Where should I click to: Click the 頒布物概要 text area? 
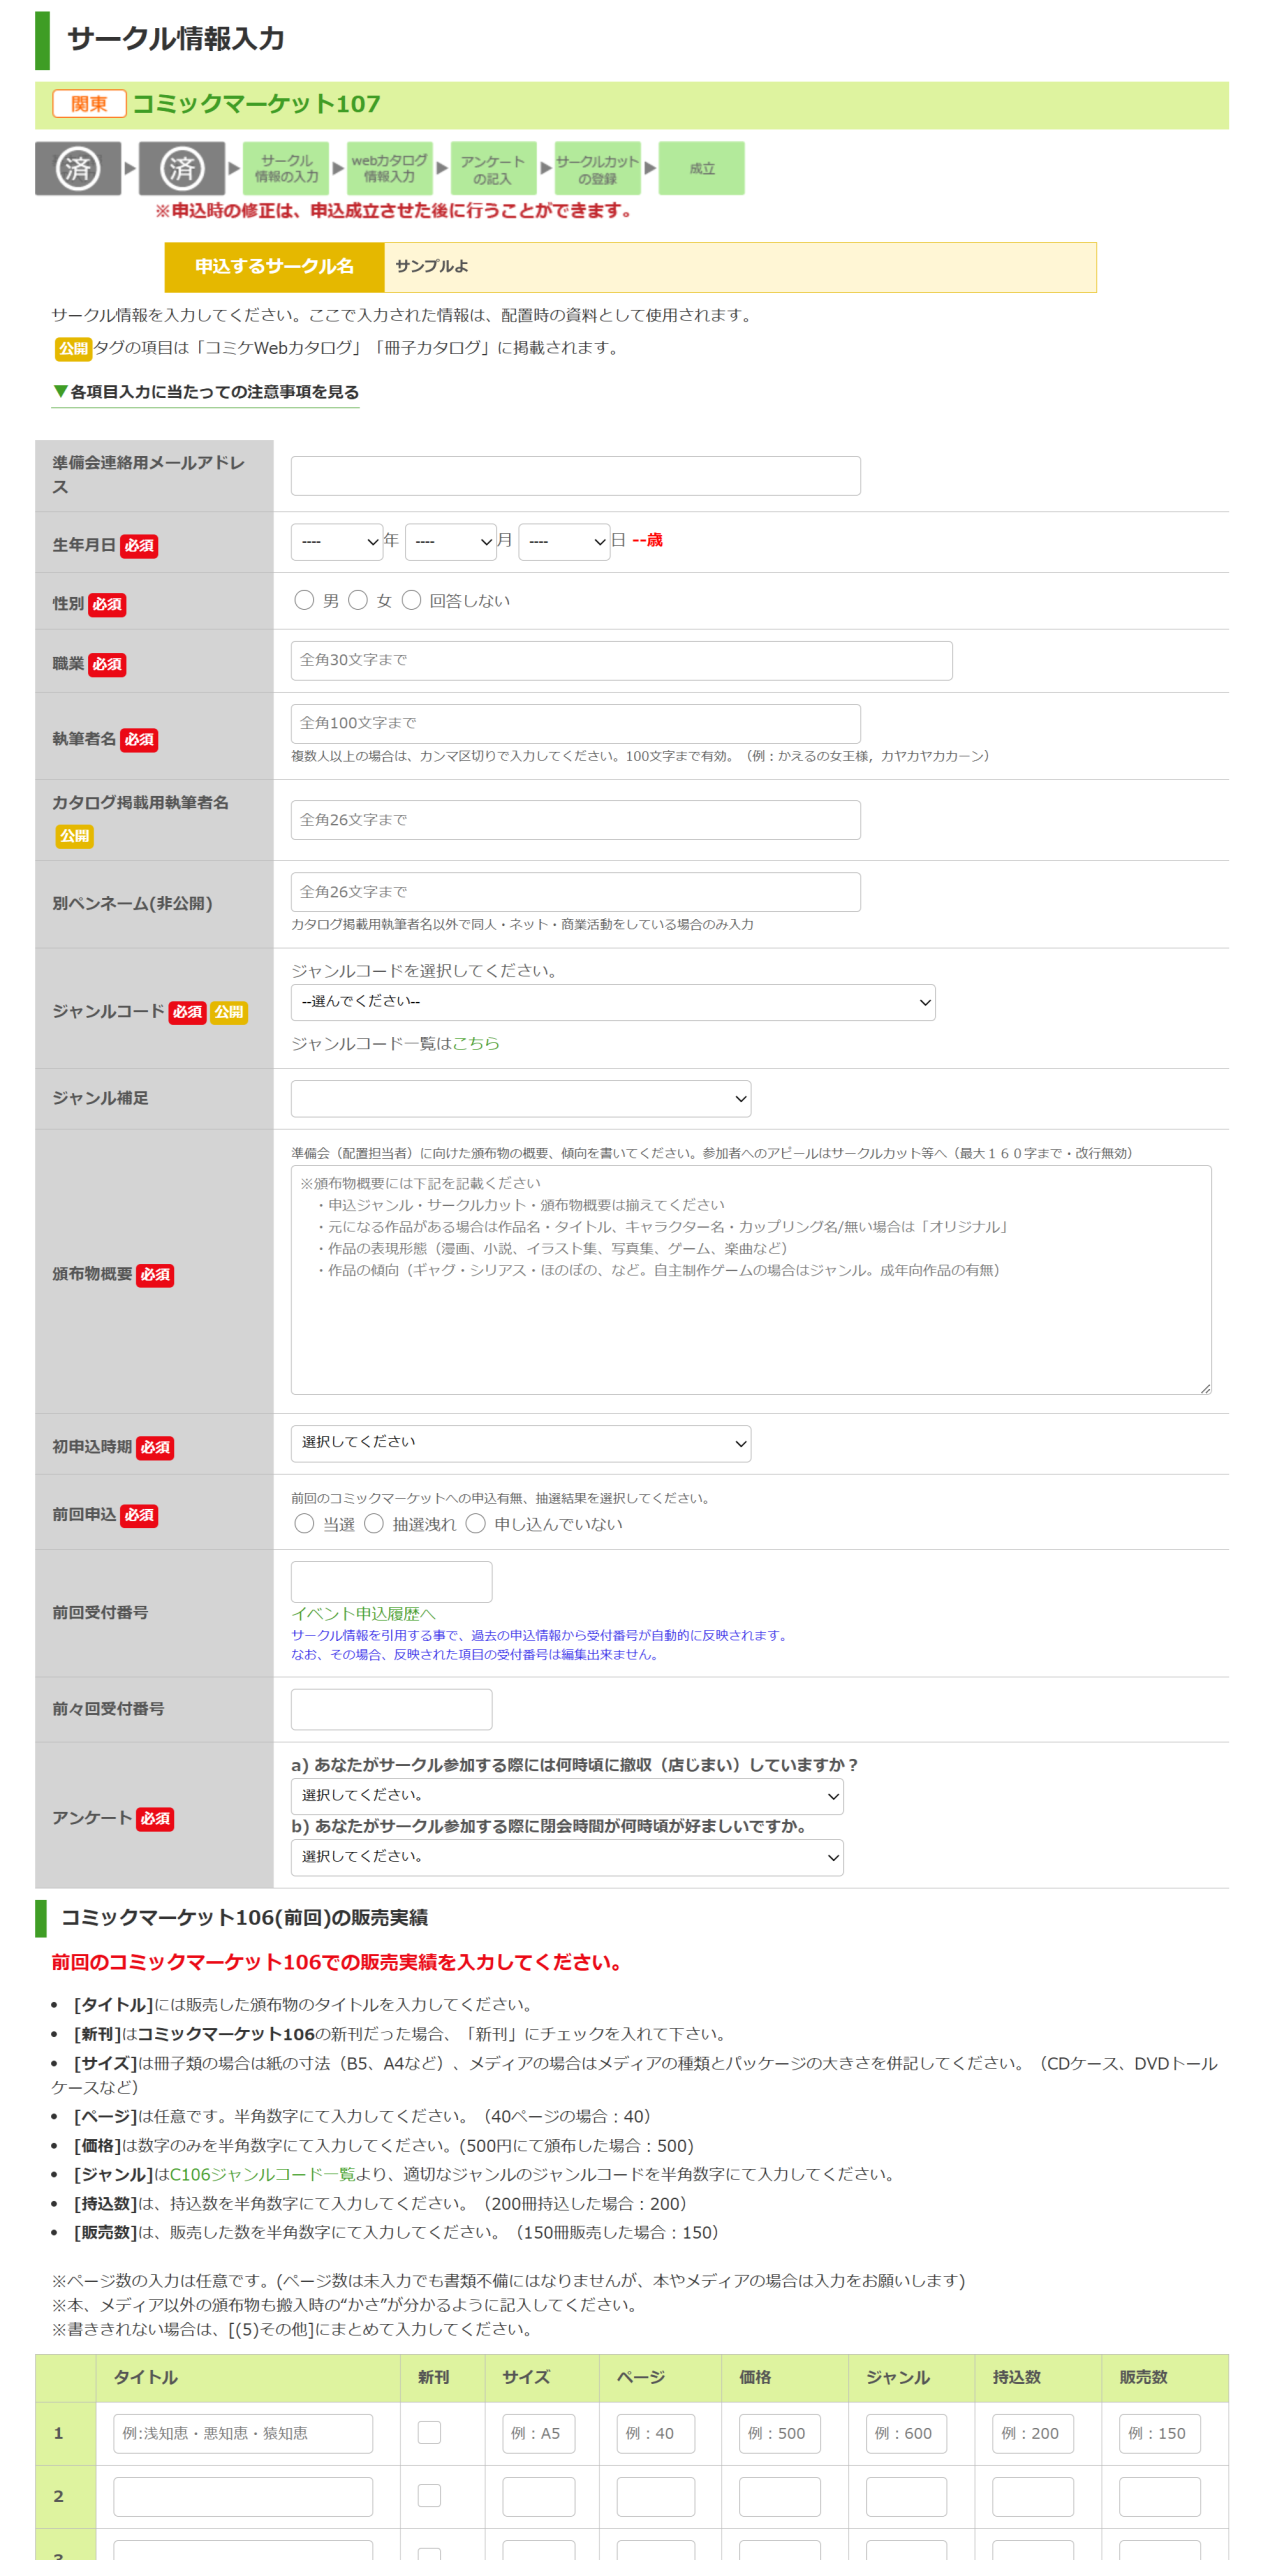point(751,1280)
